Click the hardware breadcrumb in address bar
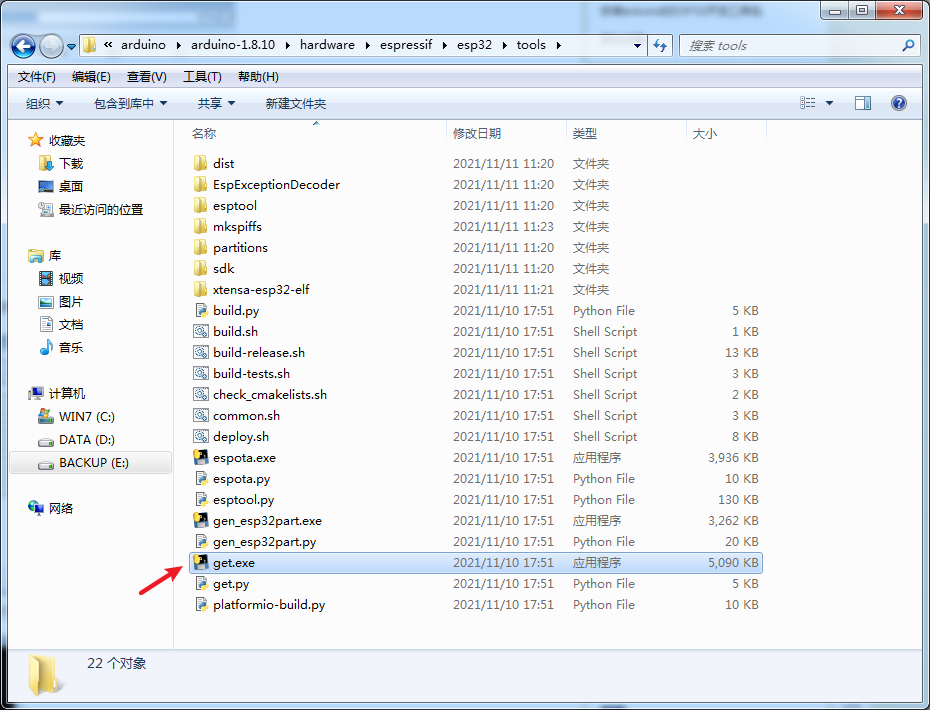The height and width of the screenshot is (710, 930). point(327,45)
